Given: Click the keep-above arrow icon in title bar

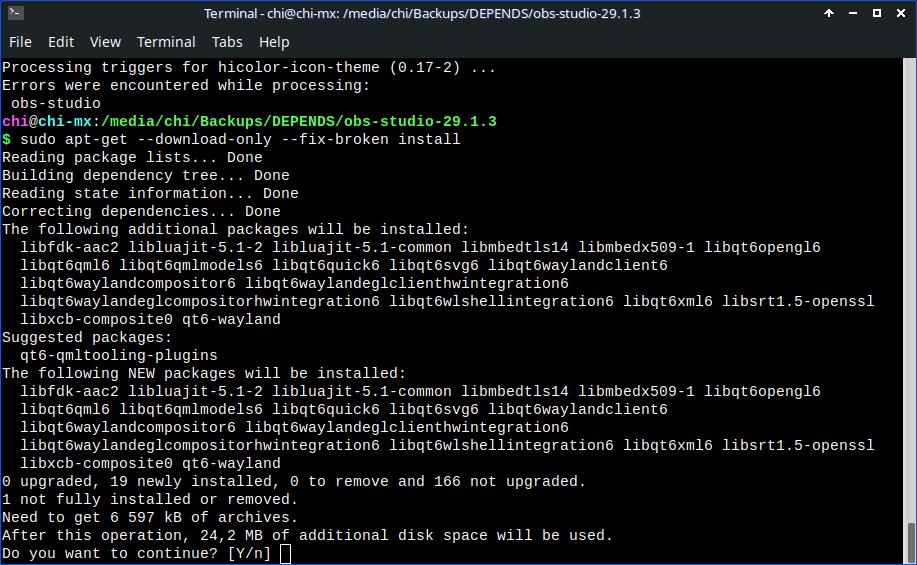Looking at the screenshot, I should tap(829, 13).
